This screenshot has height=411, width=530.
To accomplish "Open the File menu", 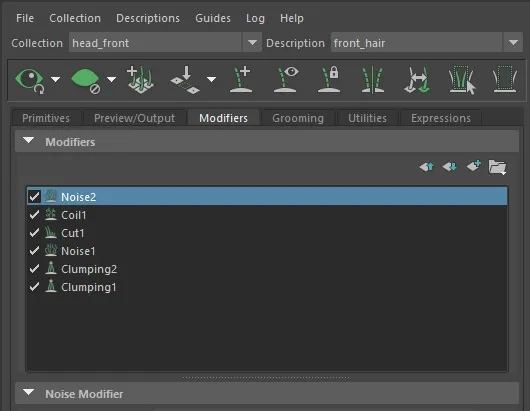I will point(25,18).
